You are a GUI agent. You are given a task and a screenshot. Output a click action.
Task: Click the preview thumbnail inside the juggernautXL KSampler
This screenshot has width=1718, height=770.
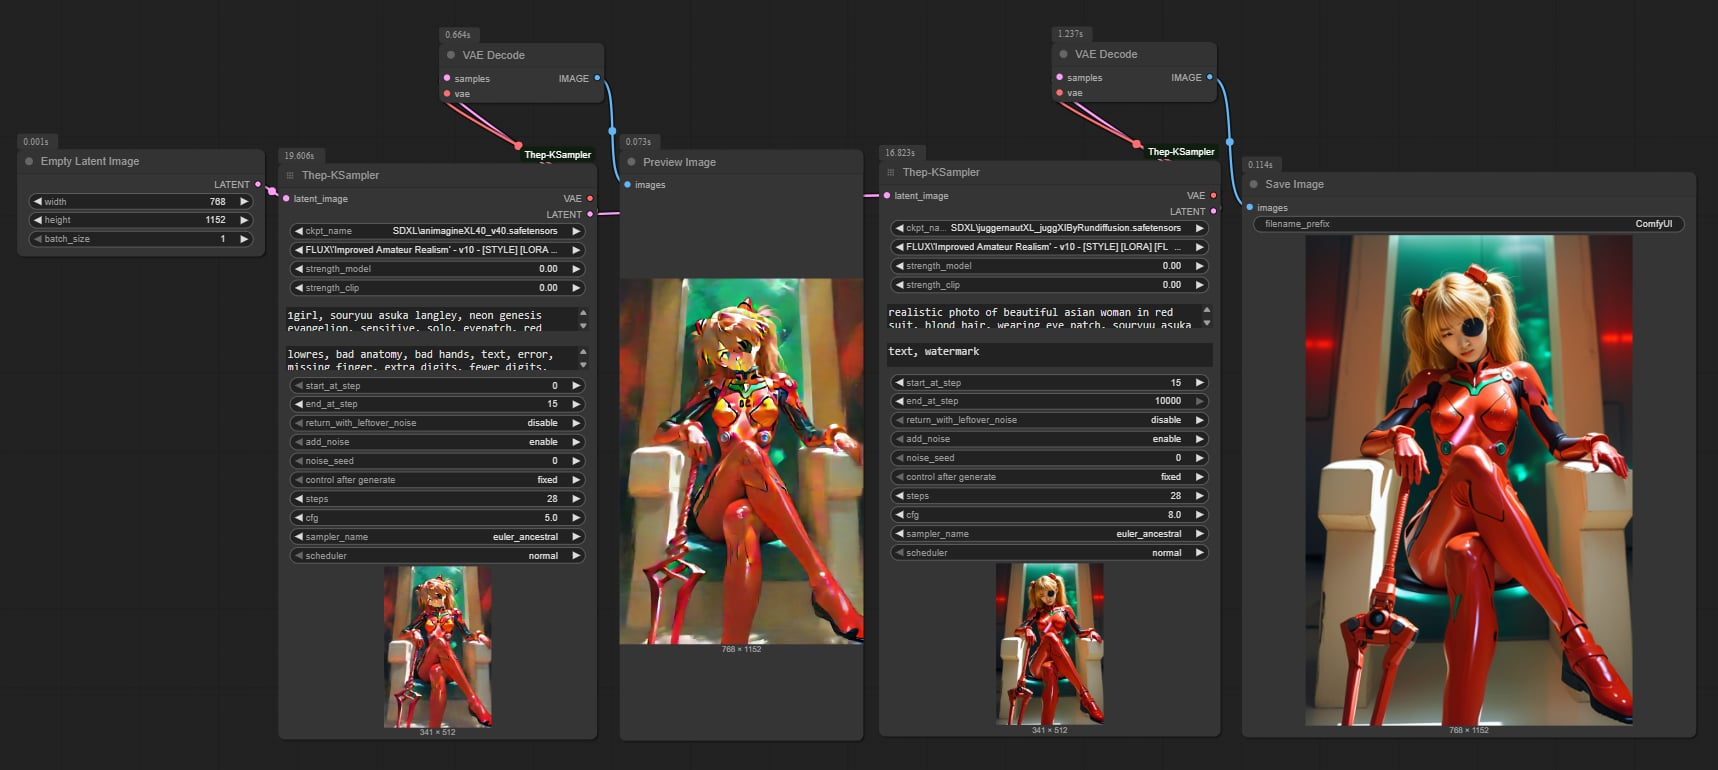click(1050, 644)
